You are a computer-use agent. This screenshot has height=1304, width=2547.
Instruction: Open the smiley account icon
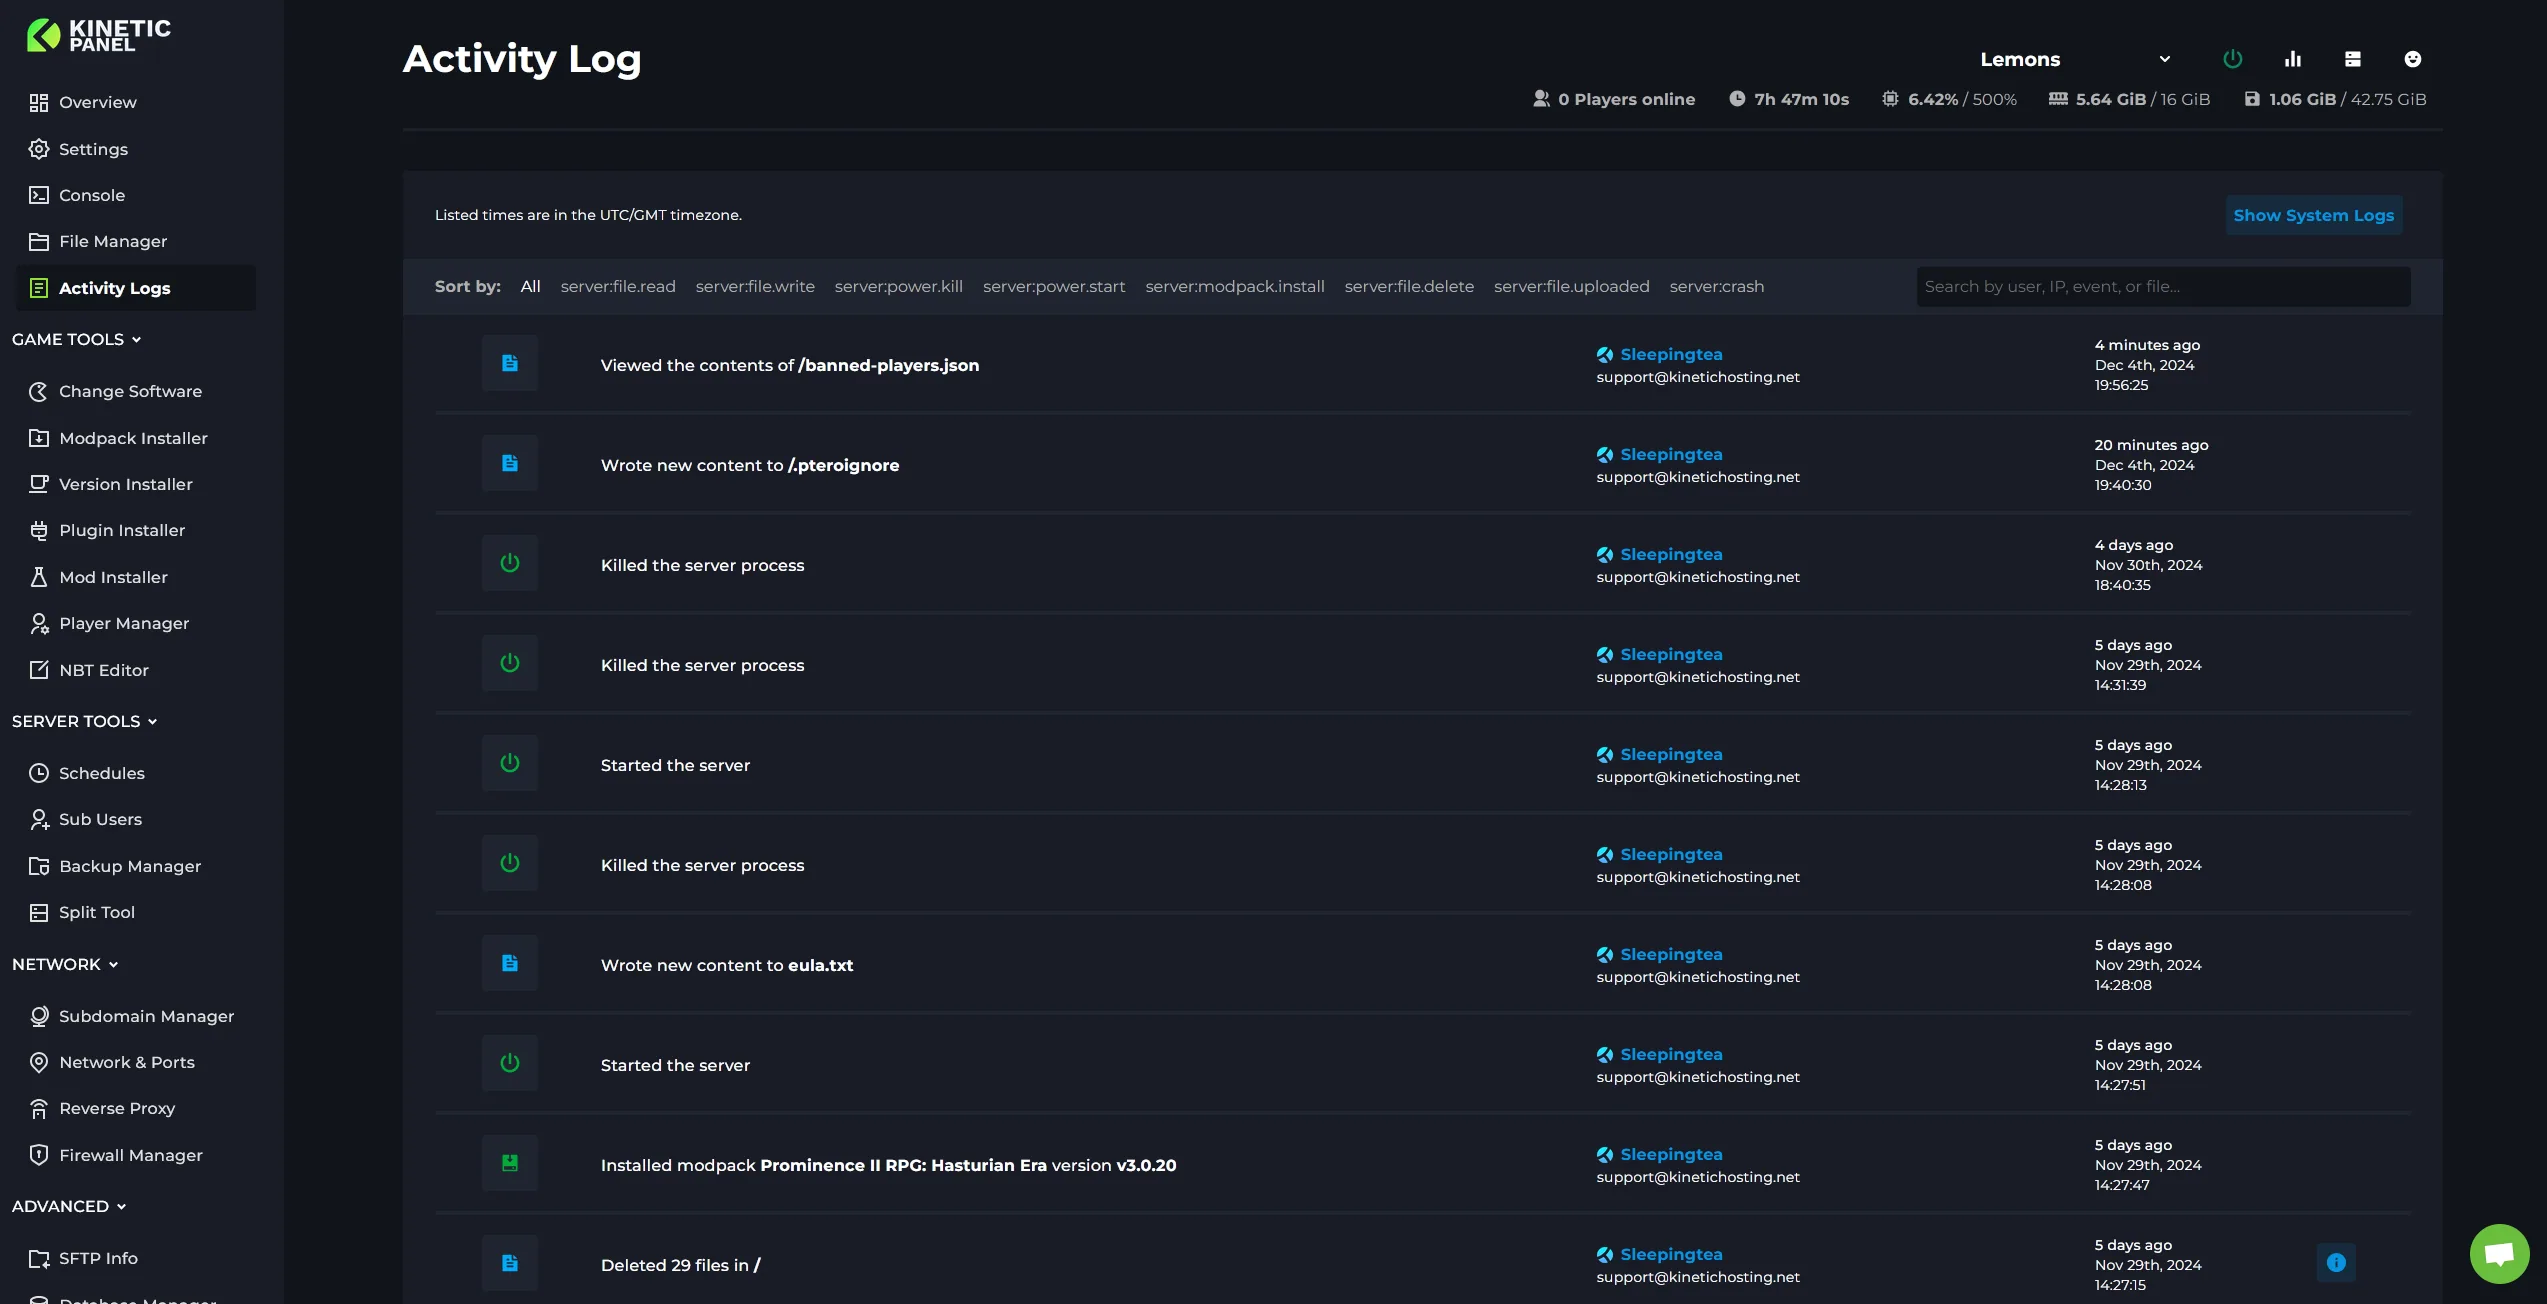point(2413,59)
